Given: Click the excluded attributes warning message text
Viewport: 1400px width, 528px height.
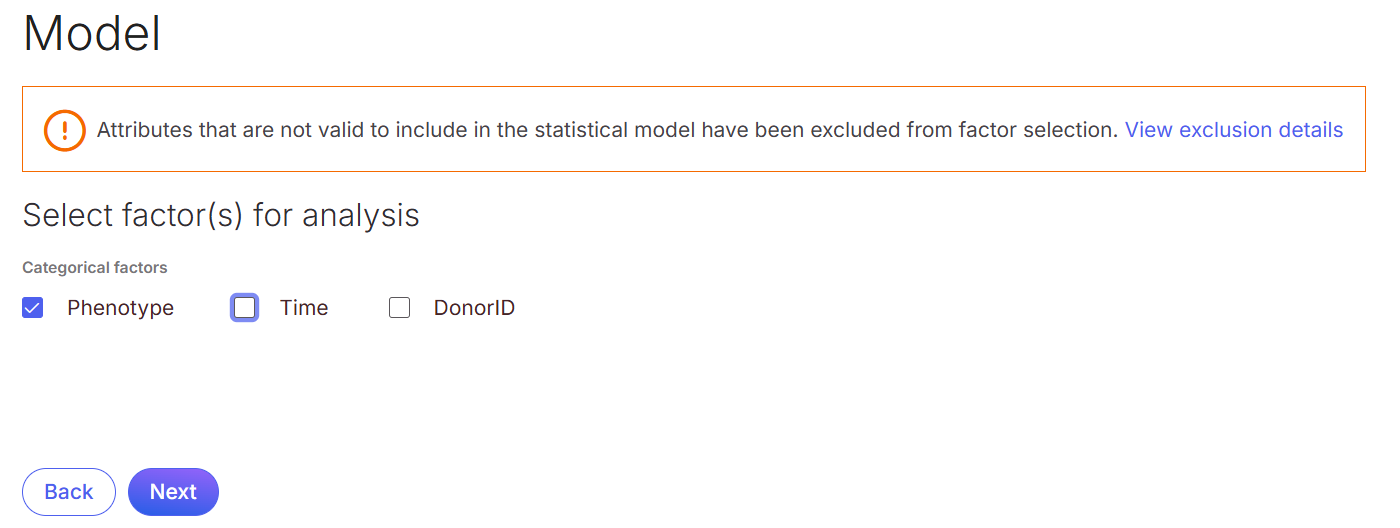Looking at the screenshot, I should 607,130.
